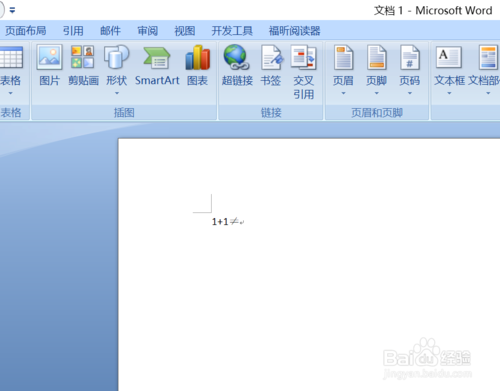Expand the 文本框 dropdown arrow
This screenshot has height=391, width=500.
click(449, 93)
